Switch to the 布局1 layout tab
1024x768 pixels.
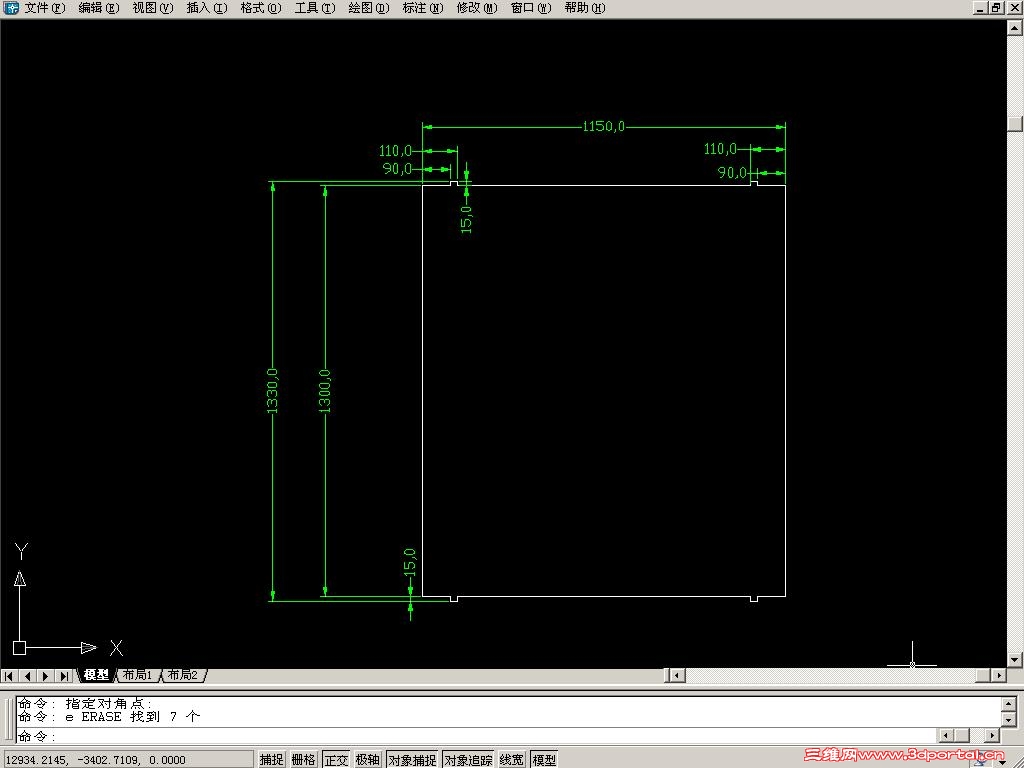point(137,675)
